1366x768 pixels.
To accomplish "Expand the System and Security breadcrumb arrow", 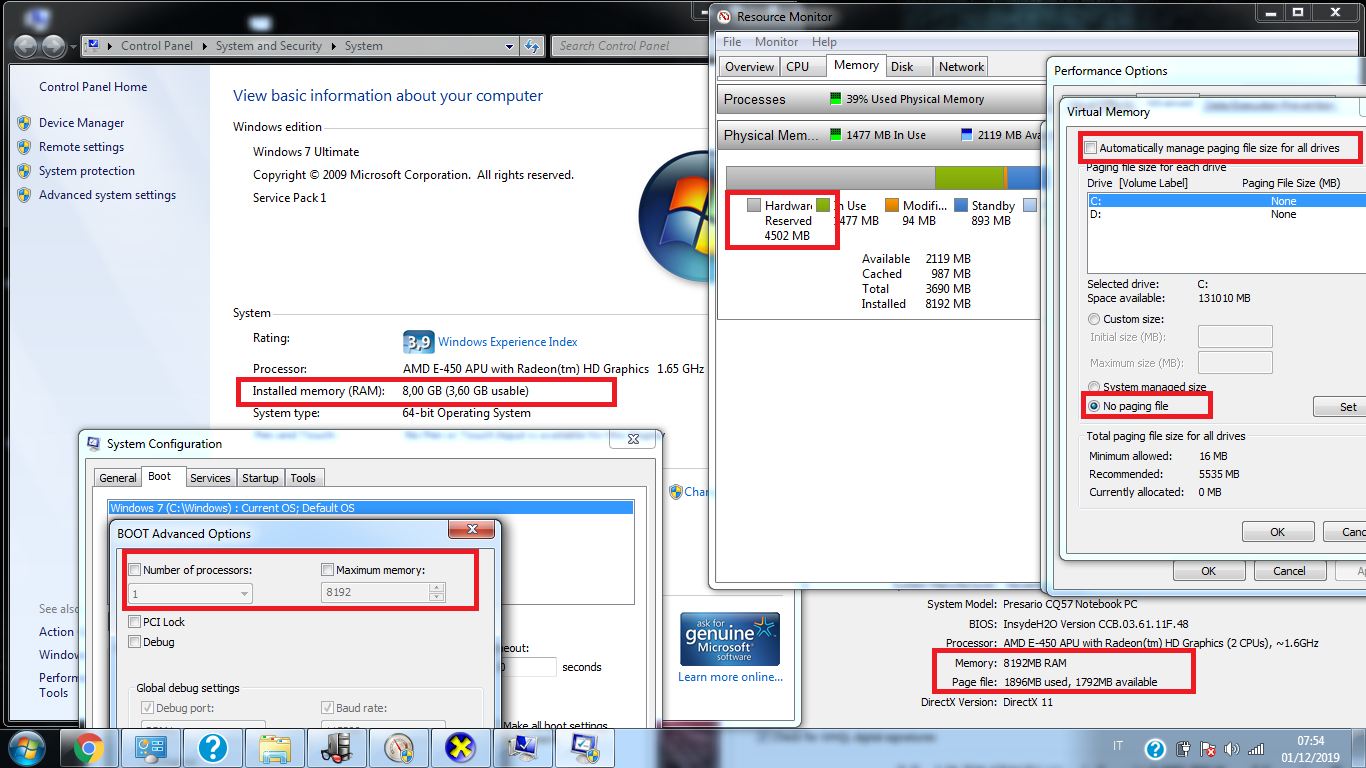I will (334, 46).
